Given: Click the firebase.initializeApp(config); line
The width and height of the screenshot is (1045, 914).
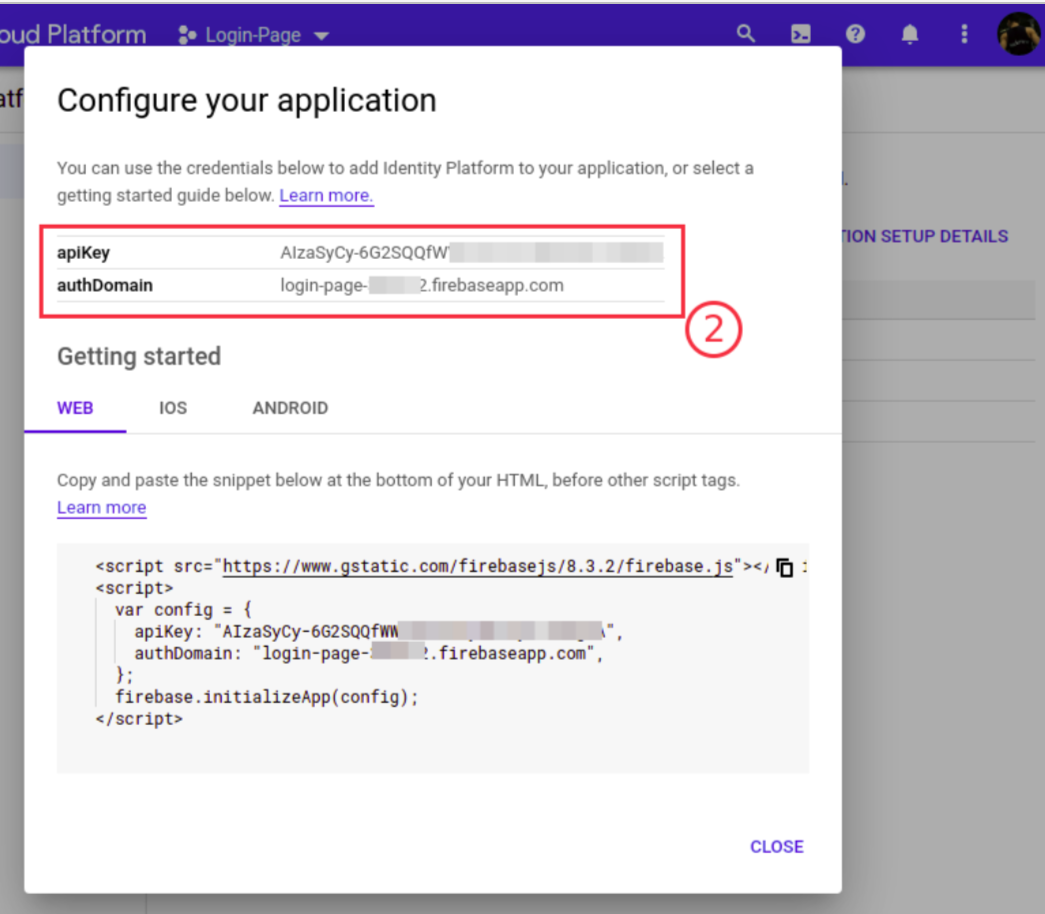Looking at the screenshot, I should click(x=267, y=697).
